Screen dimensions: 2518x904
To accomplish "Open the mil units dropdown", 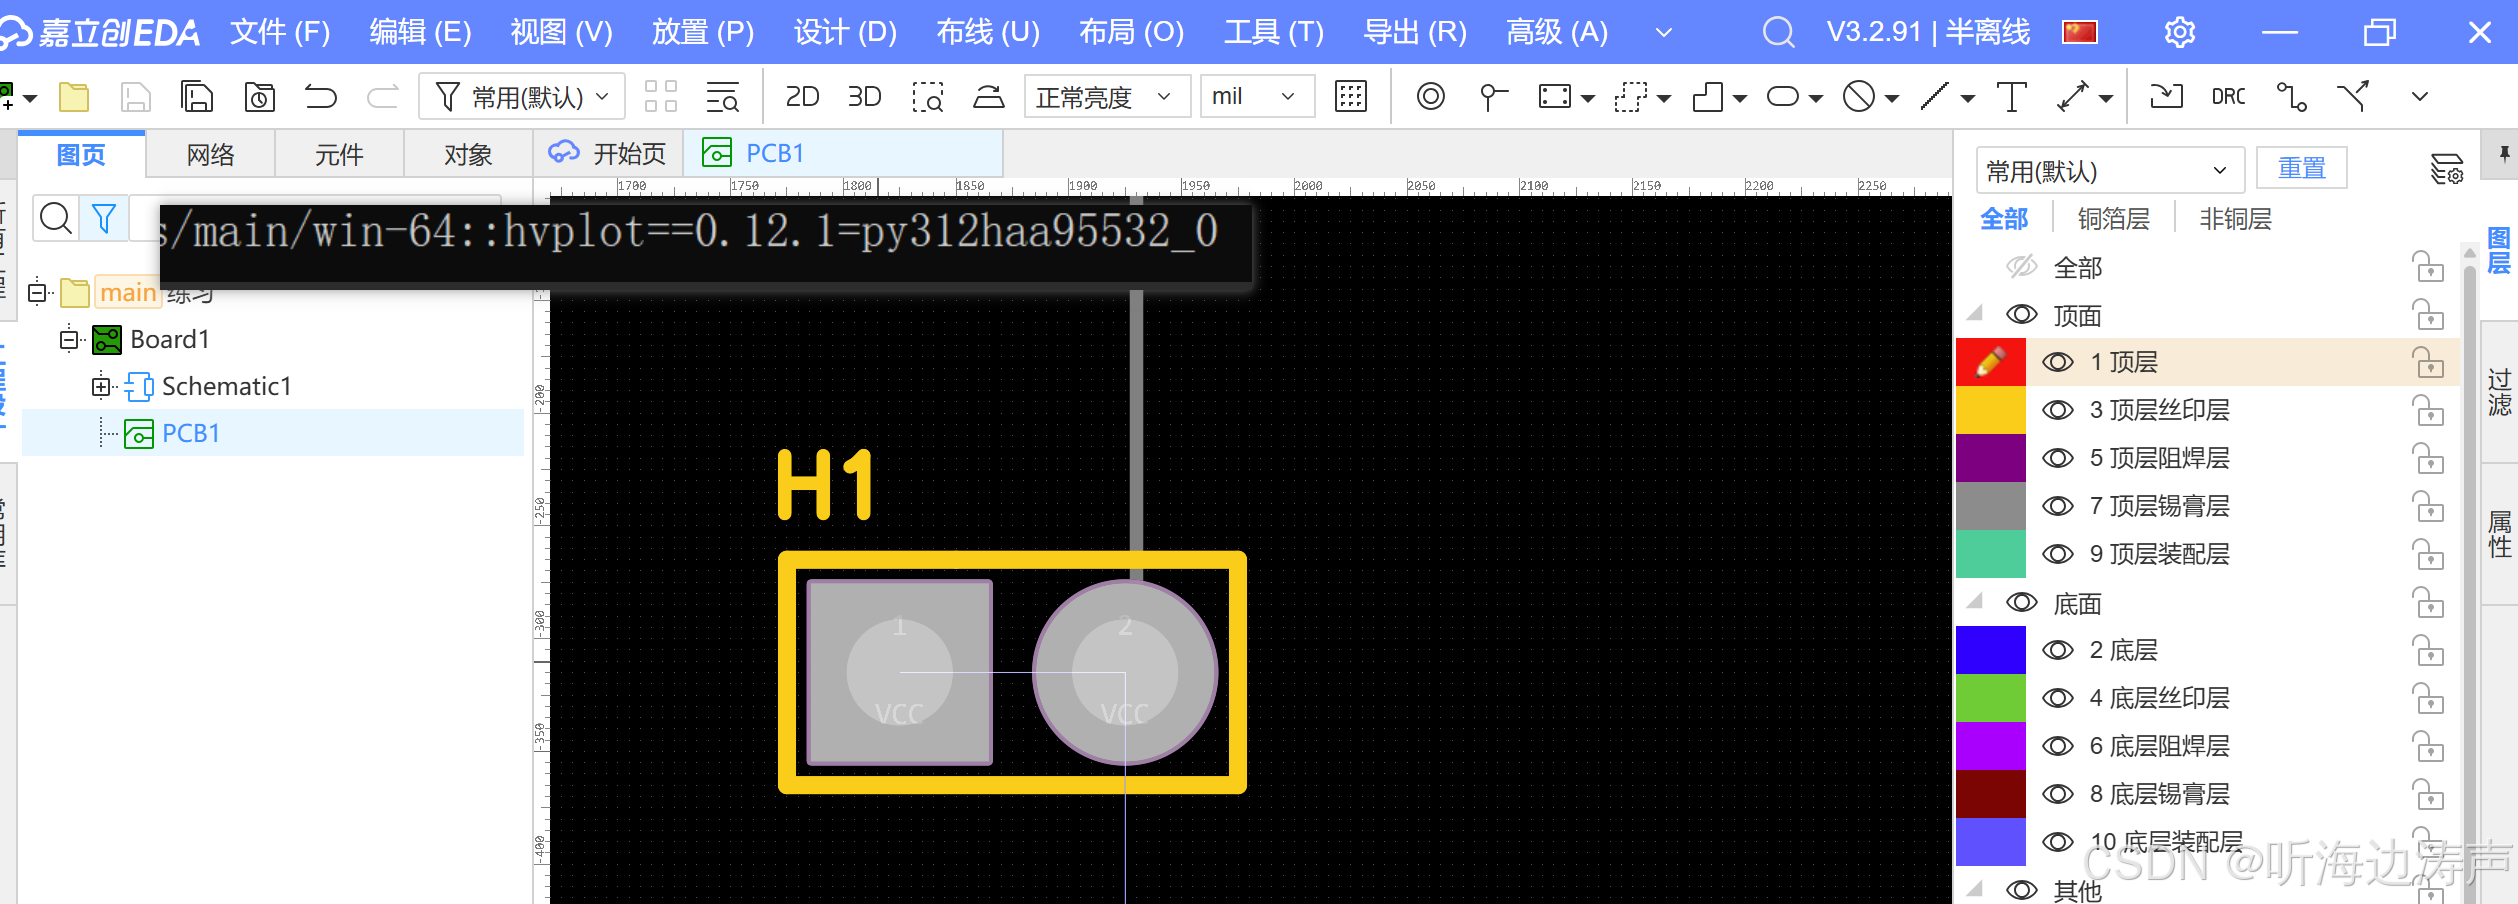I will pyautogui.click(x=1256, y=97).
